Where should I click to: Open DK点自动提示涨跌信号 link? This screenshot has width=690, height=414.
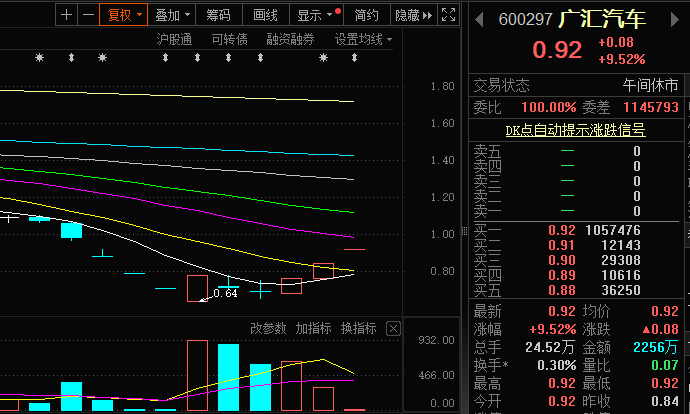pyautogui.click(x=575, y=130)
